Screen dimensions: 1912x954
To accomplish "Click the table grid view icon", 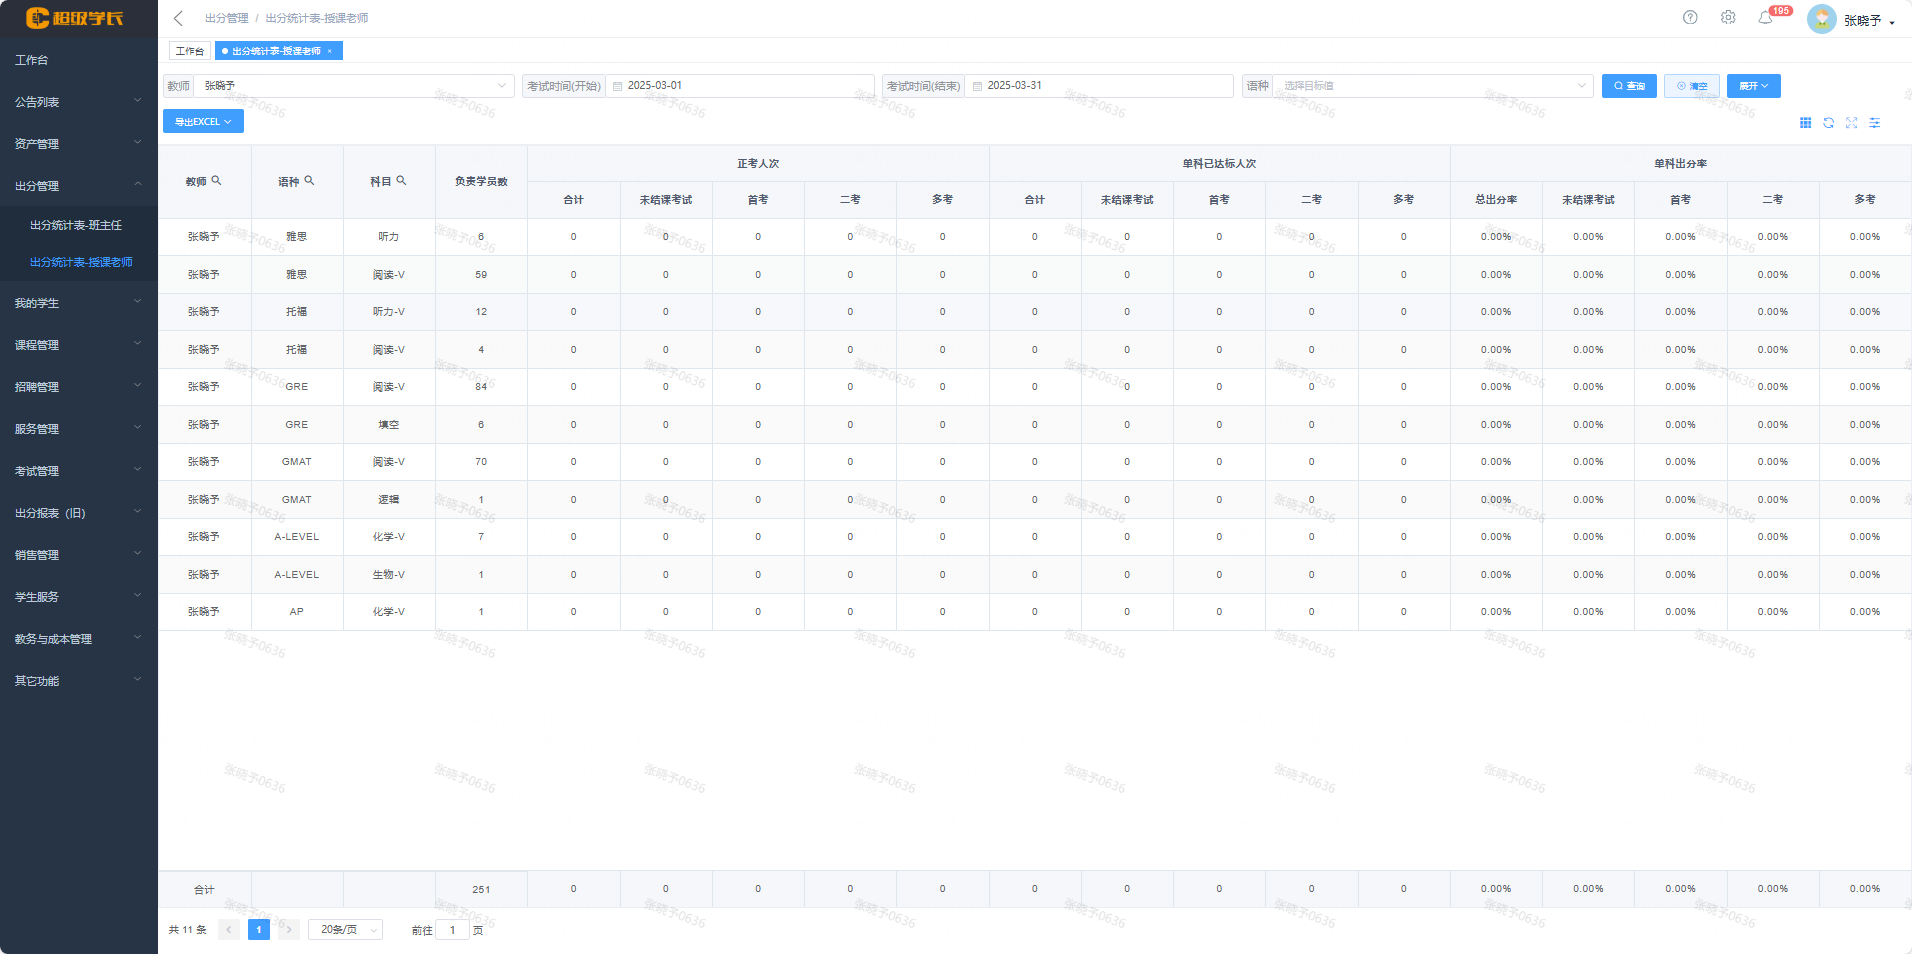I will pyautogui.click(x=1805, y=123).
